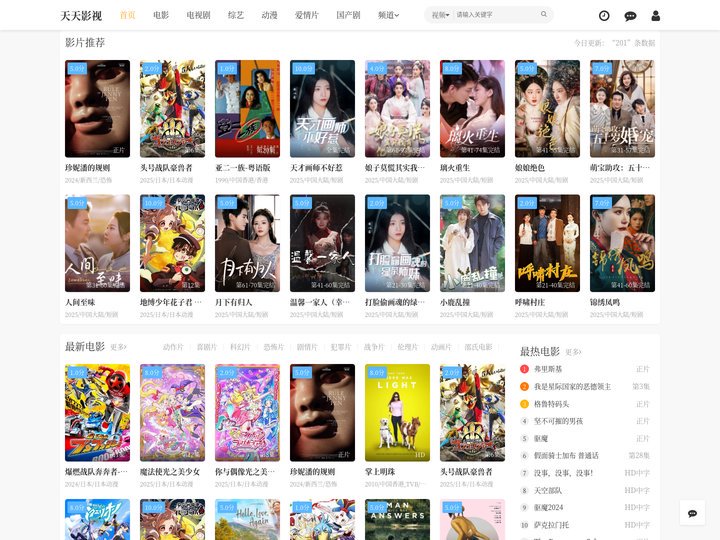Open the 头号战队豪兽者 poster in 影片推荐
720x540 pixels.
[172, 109]
